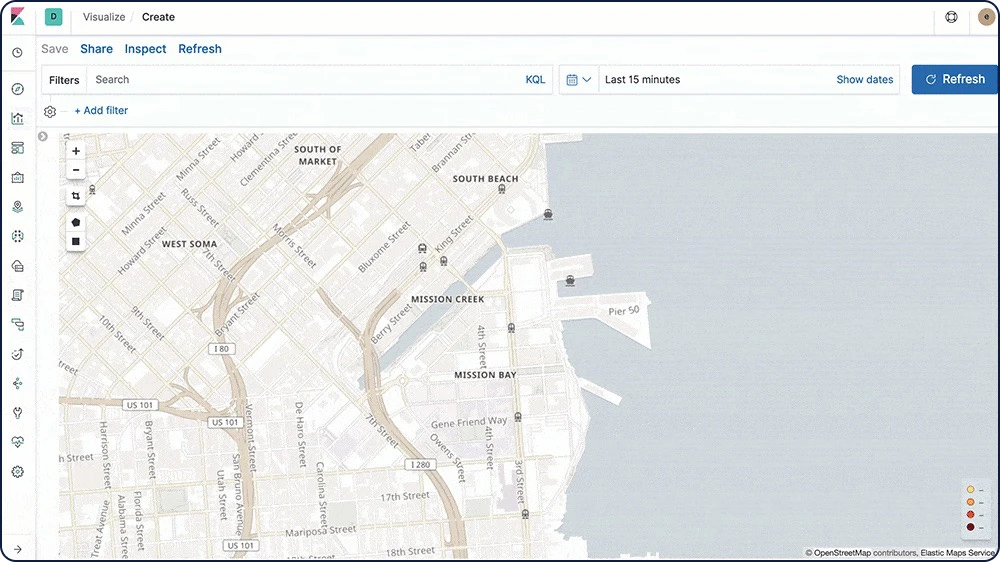
Task: Open Logs scroll icon in sidebar
Action: pos(18,295)
